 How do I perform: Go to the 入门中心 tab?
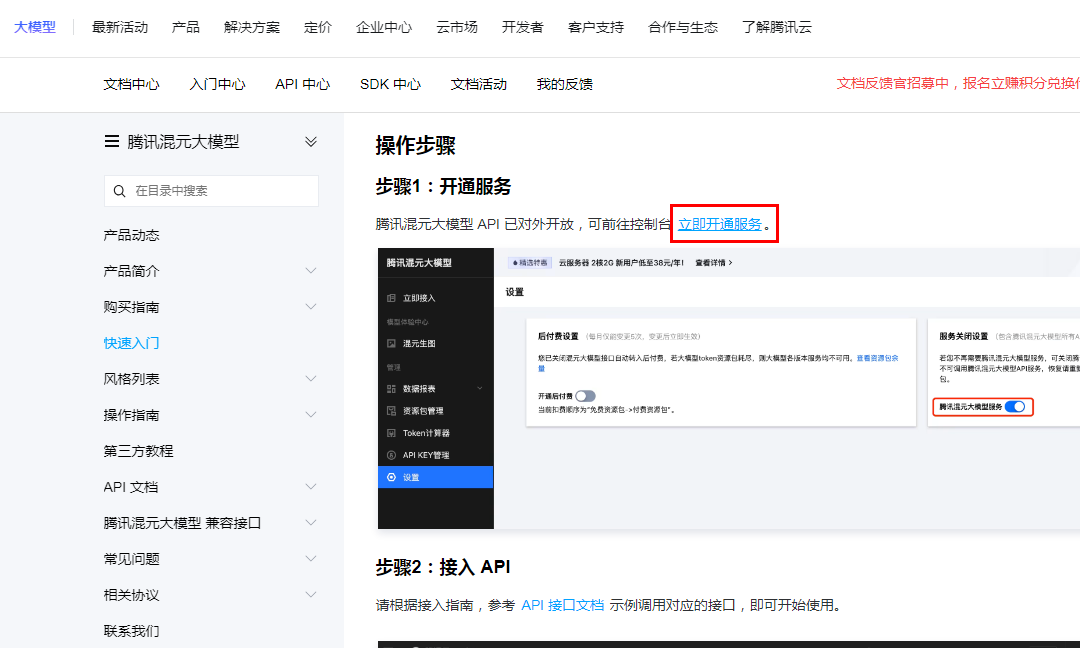coord(217,84)
